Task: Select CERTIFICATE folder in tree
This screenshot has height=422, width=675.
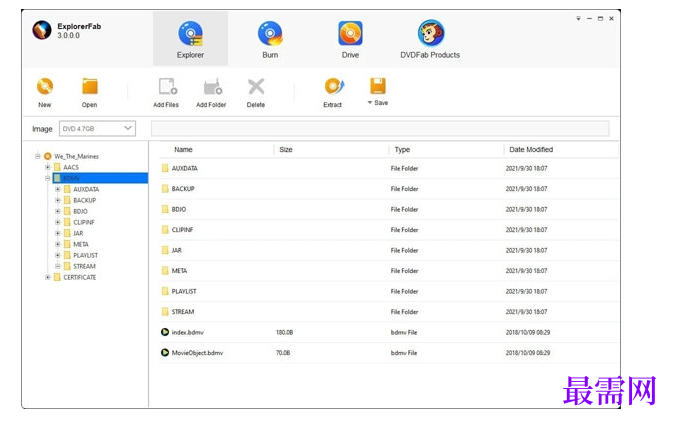Action: pyautogui.click(x=80, y=277)
